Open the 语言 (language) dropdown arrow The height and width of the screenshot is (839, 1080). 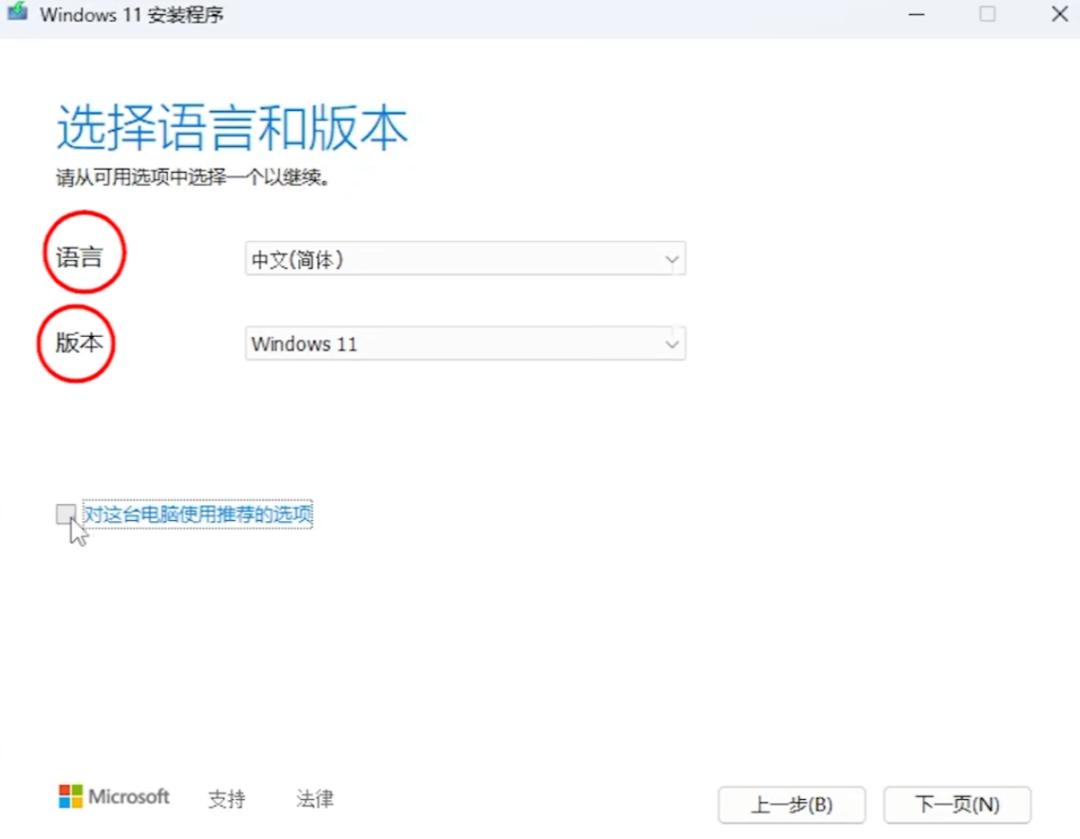click(x=673, y=258)
